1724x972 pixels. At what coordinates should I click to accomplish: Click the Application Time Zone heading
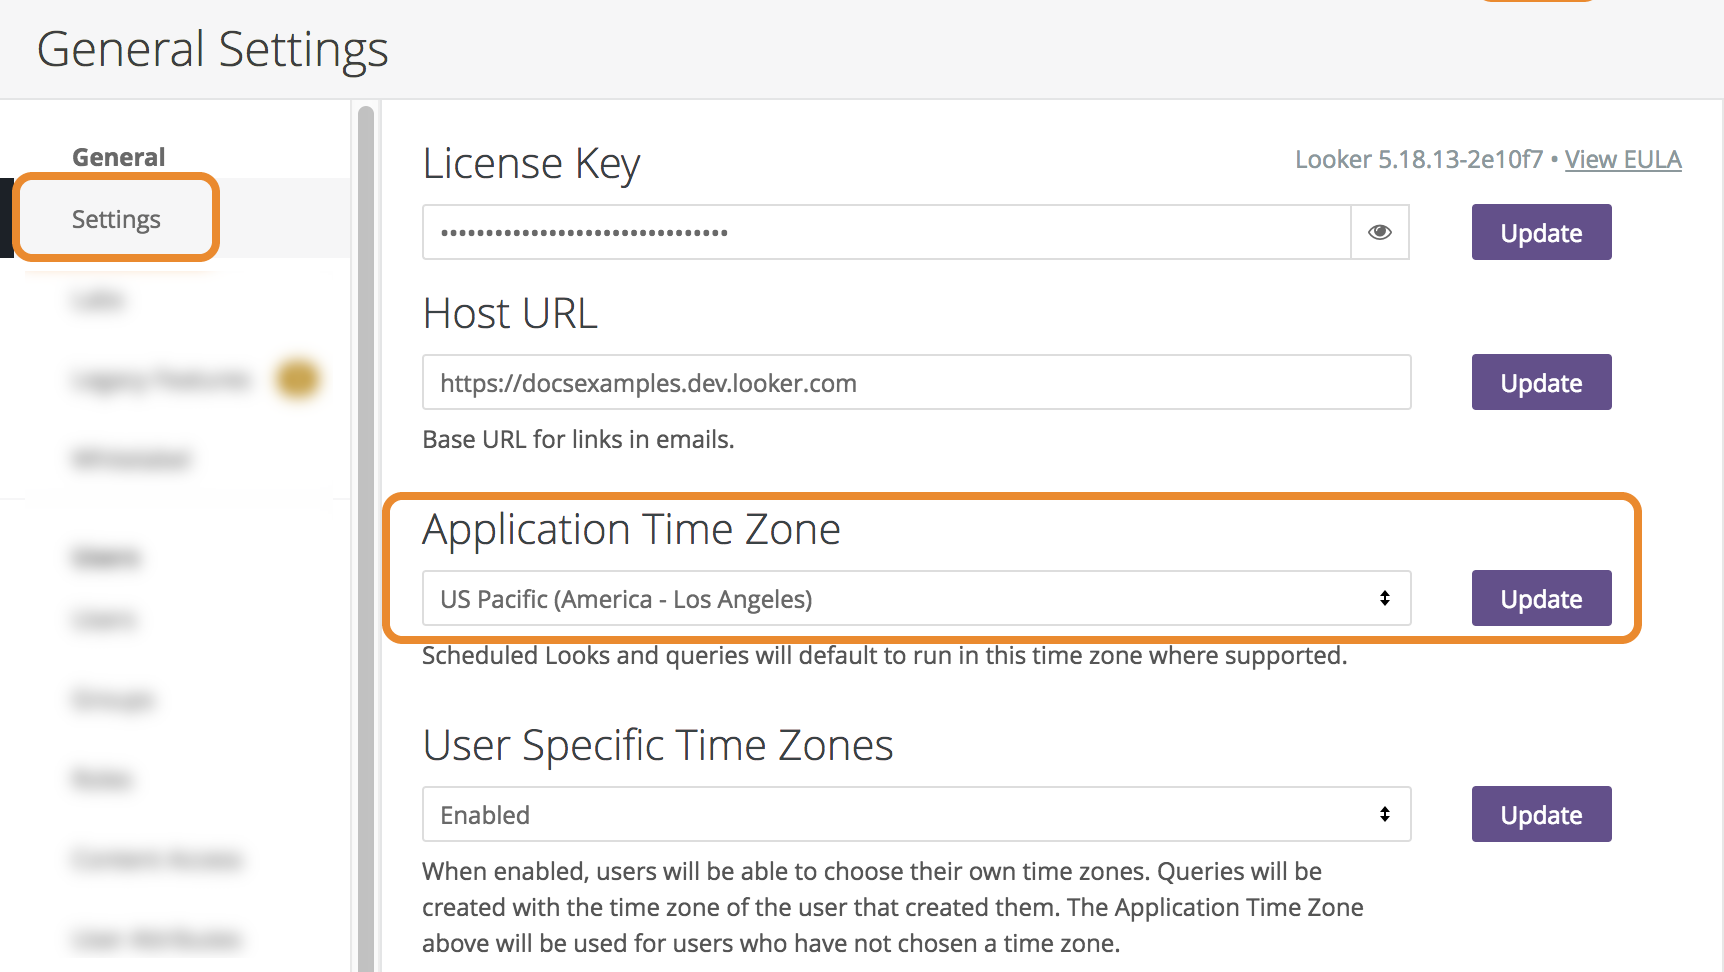tap(631, 530)
